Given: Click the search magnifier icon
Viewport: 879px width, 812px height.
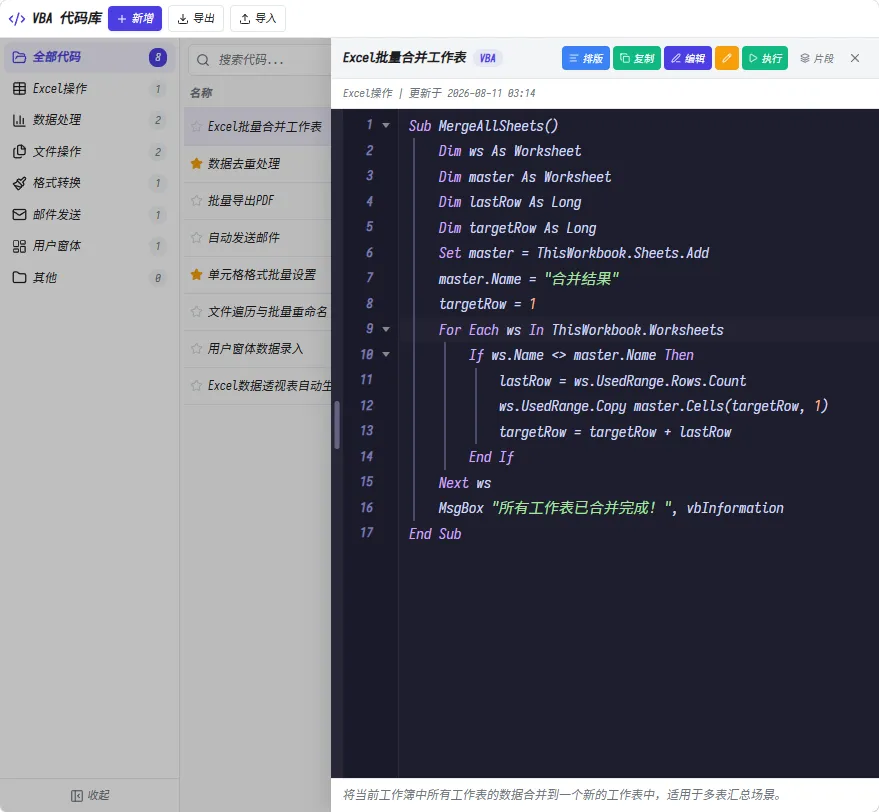Looking at the screenshot, I should [203, 60].
